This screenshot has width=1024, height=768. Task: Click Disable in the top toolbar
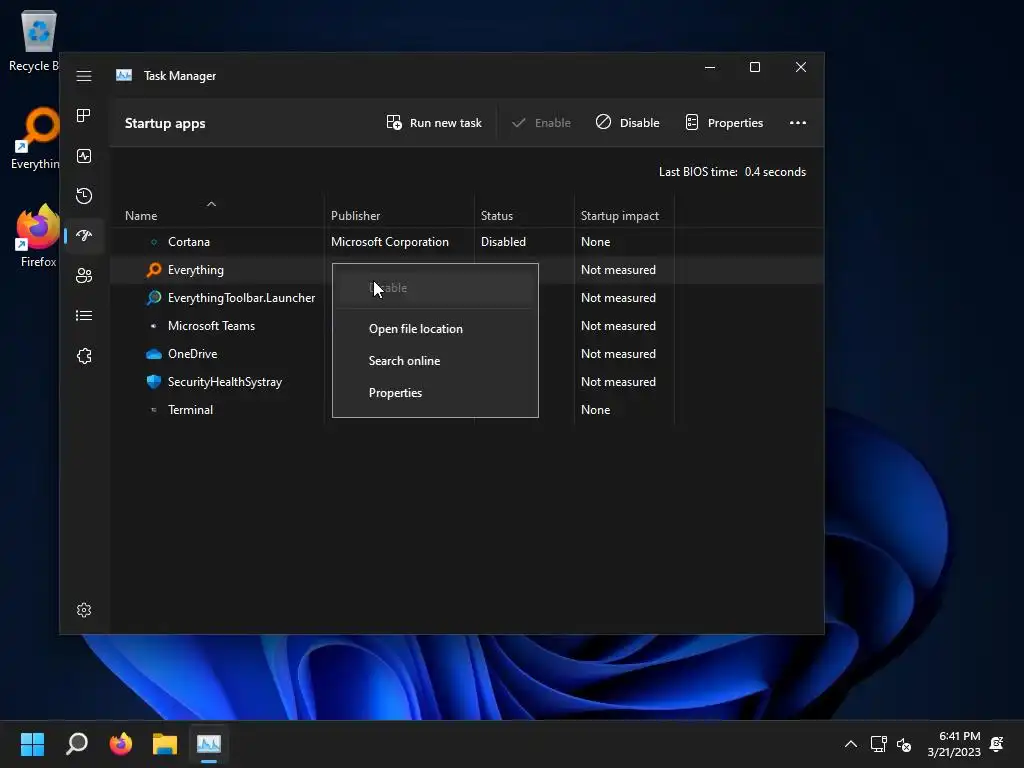(x=628, y=123)
